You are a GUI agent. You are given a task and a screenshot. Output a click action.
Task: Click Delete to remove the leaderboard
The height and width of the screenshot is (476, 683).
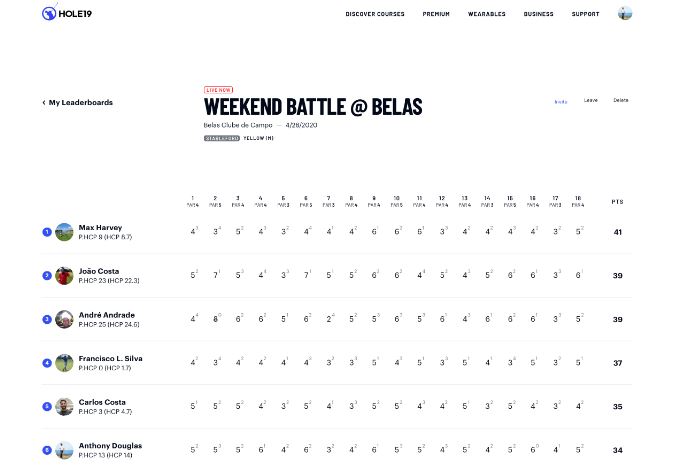[x=621, y=100]
